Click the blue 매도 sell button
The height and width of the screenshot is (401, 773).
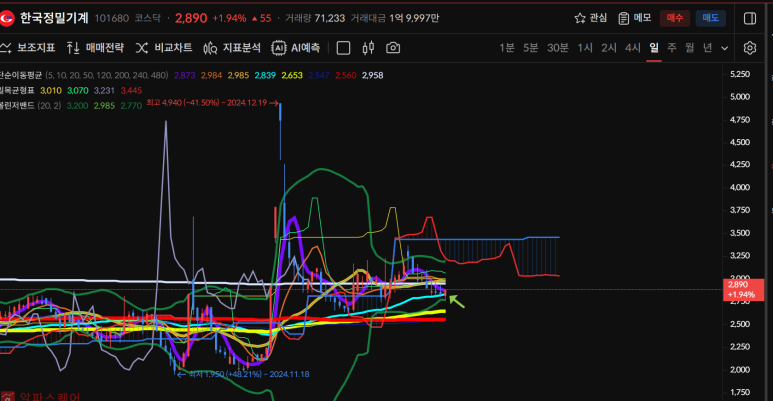710,18
